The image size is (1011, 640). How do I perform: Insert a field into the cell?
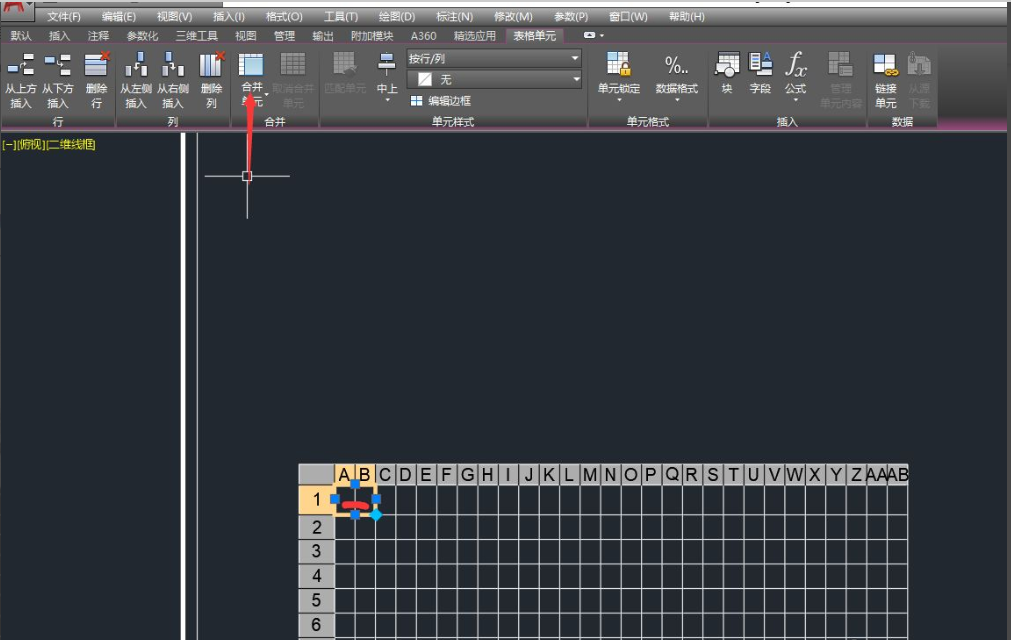click(x=760, y=73)
